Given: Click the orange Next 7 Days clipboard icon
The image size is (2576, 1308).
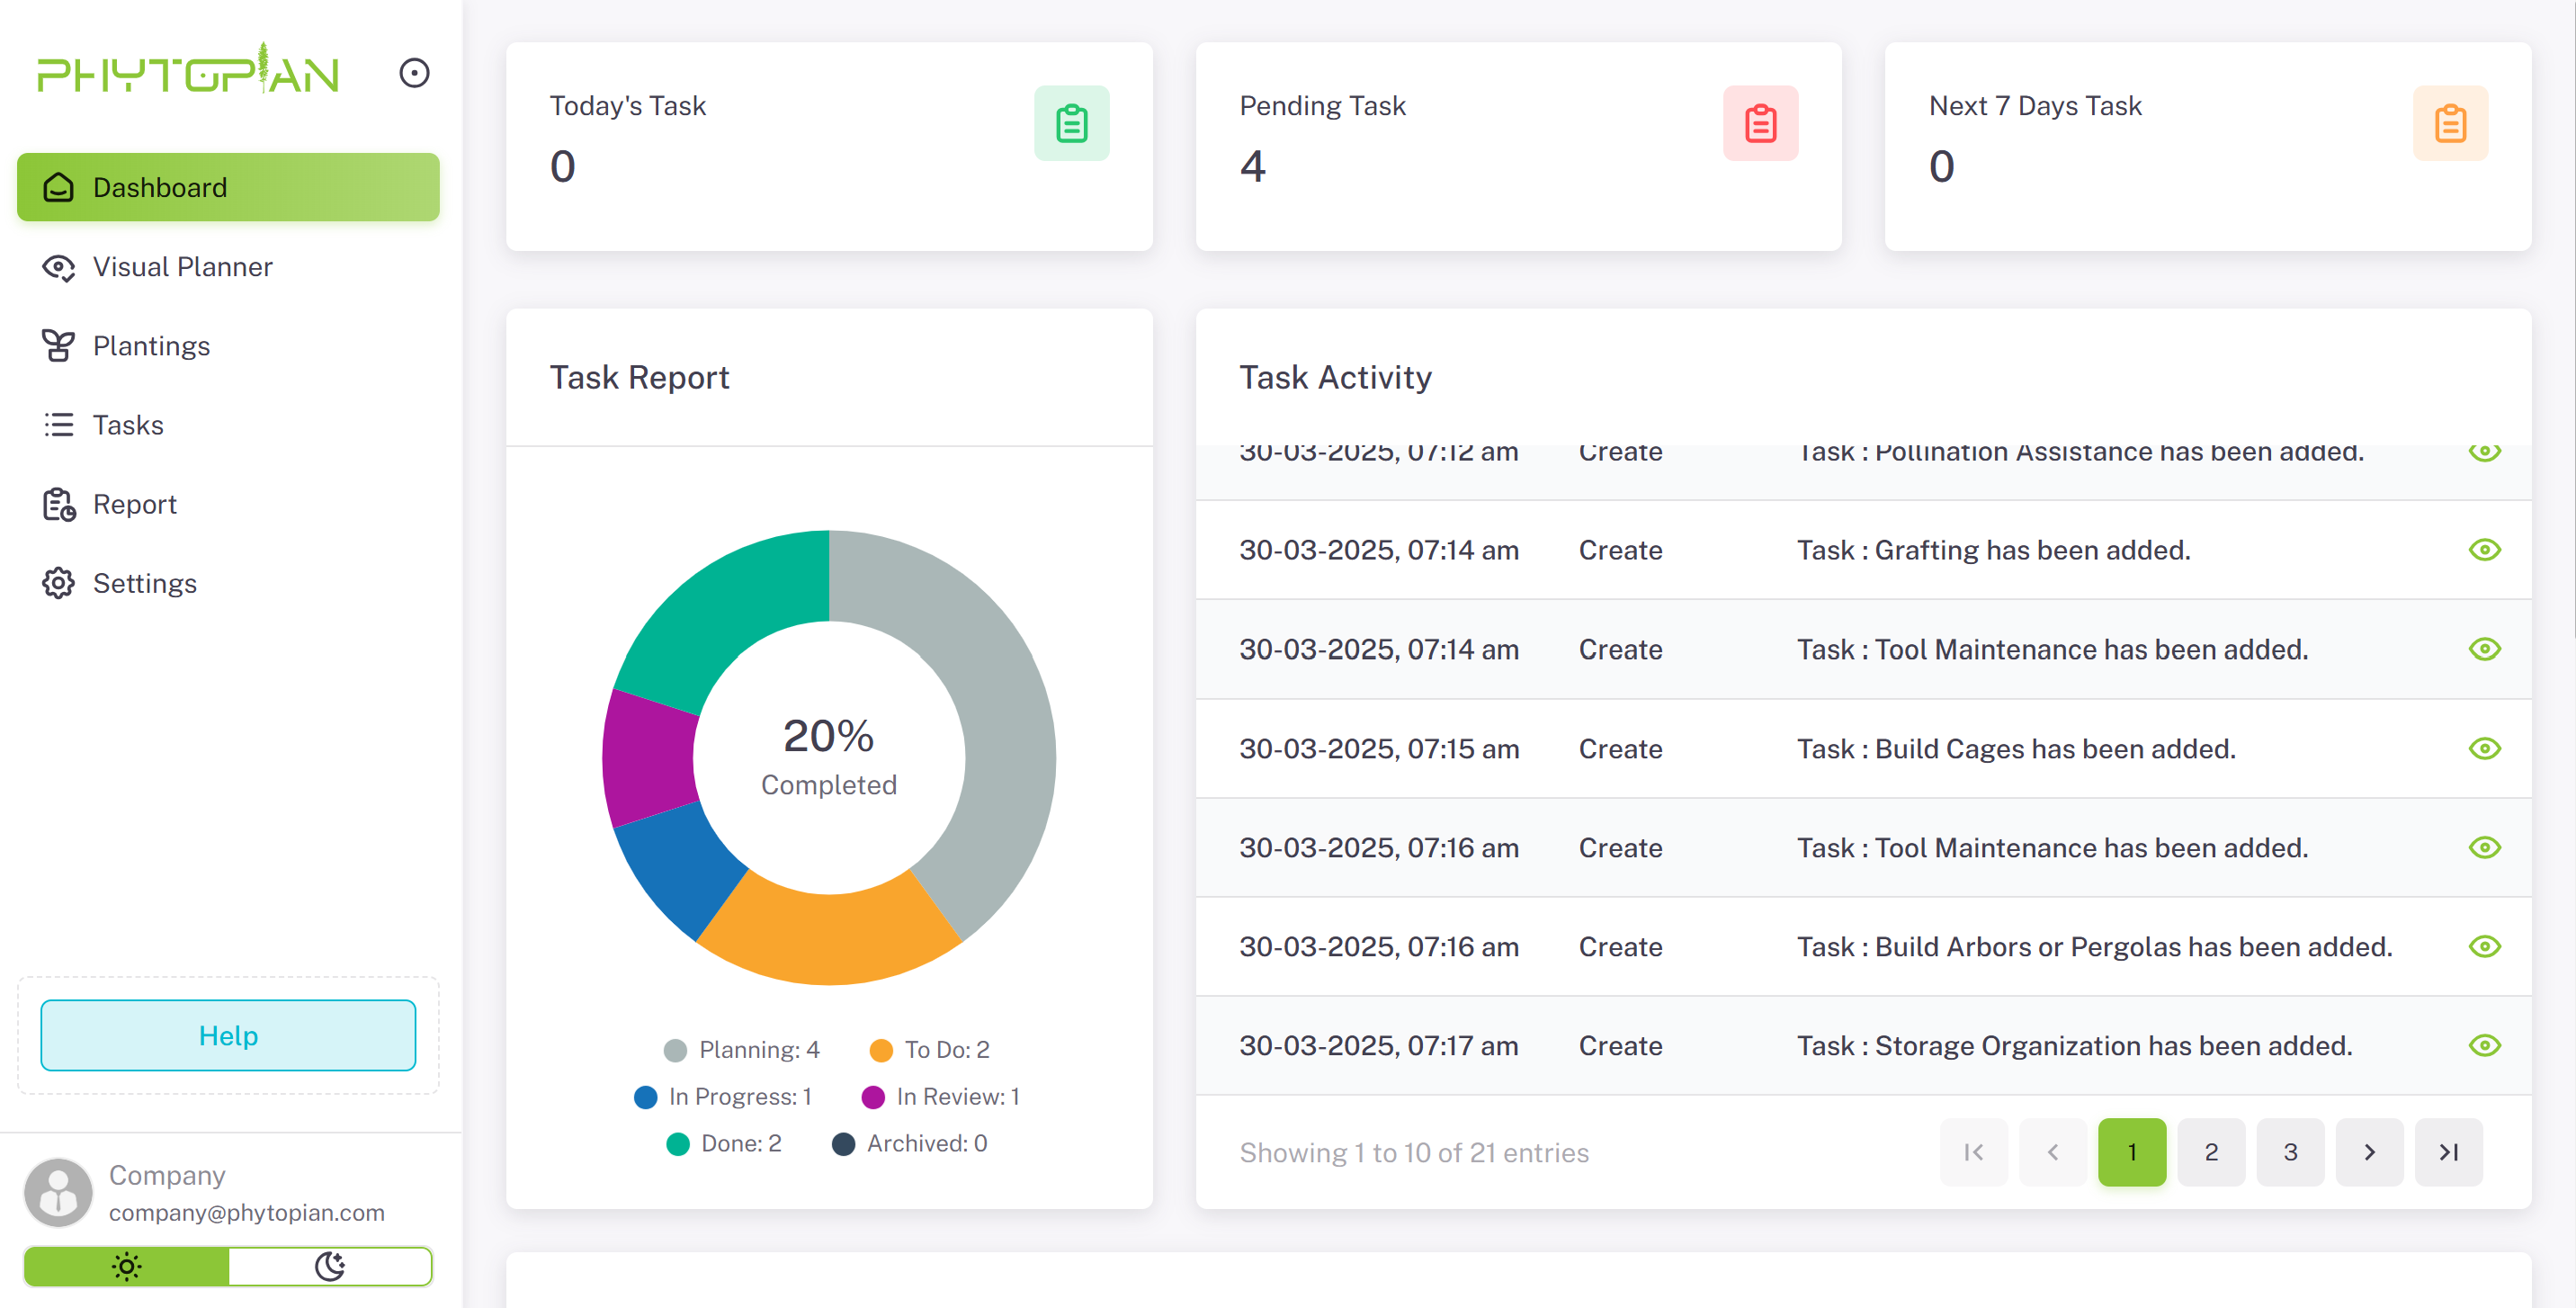Looking at the screenshot, I should tap(2449, 123).
